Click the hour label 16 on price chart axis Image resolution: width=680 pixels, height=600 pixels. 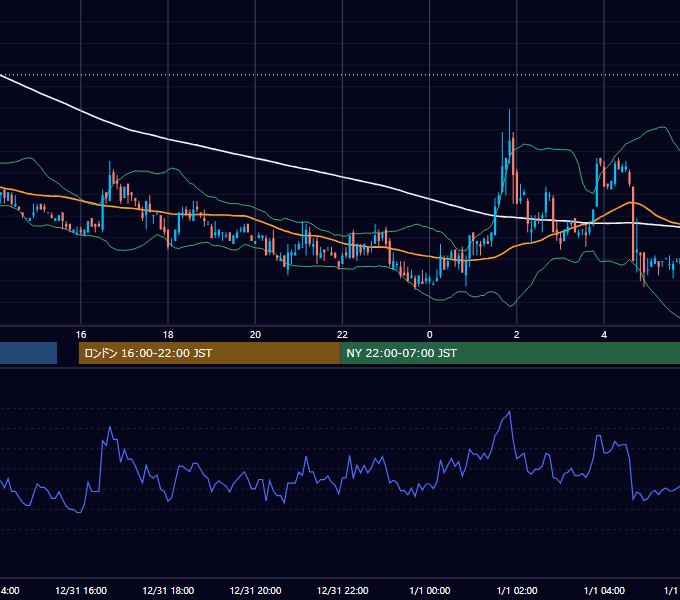coord(81,334)
